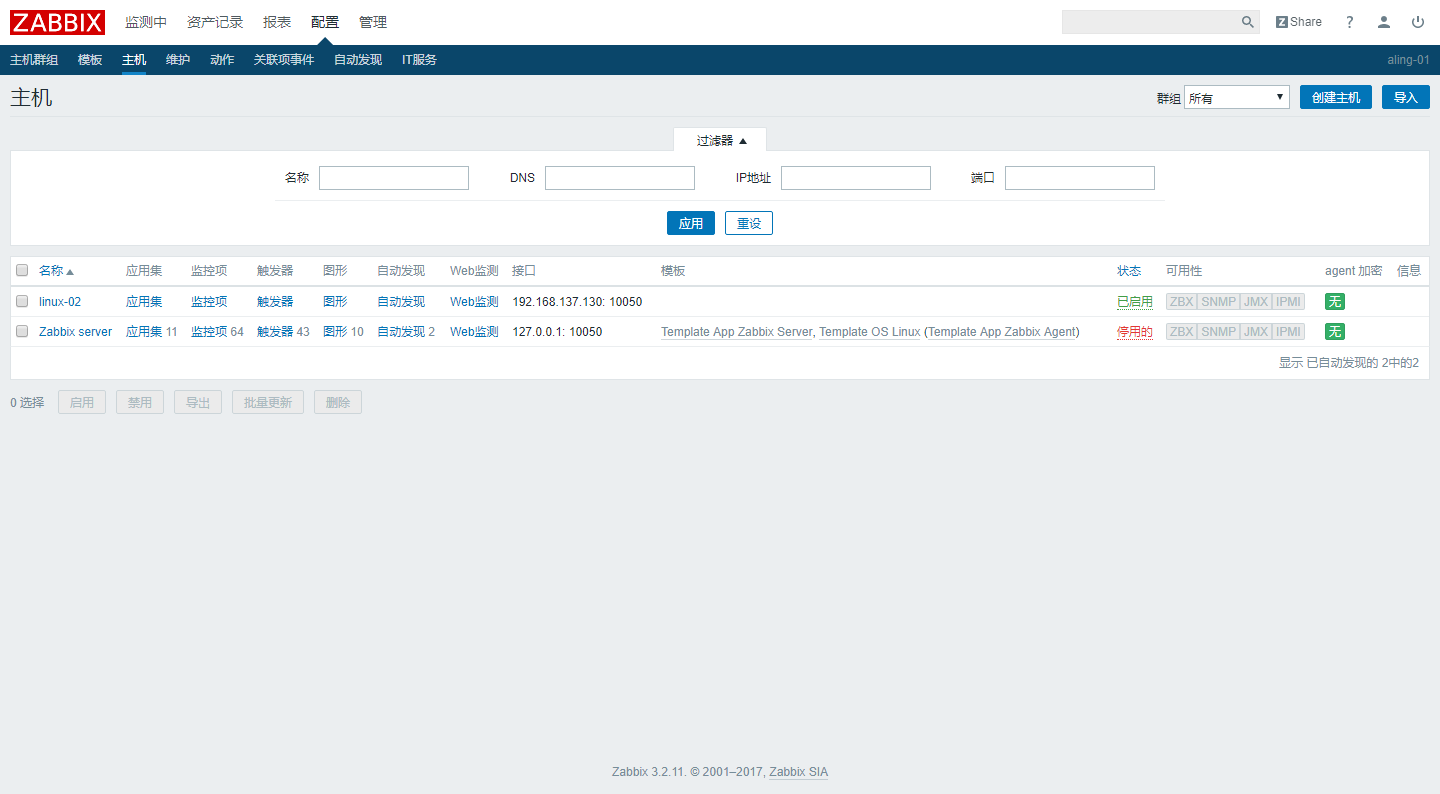Open 监控项 for linux-02
The height and width of the screenshot is (794, 1440).
point(209,301)
